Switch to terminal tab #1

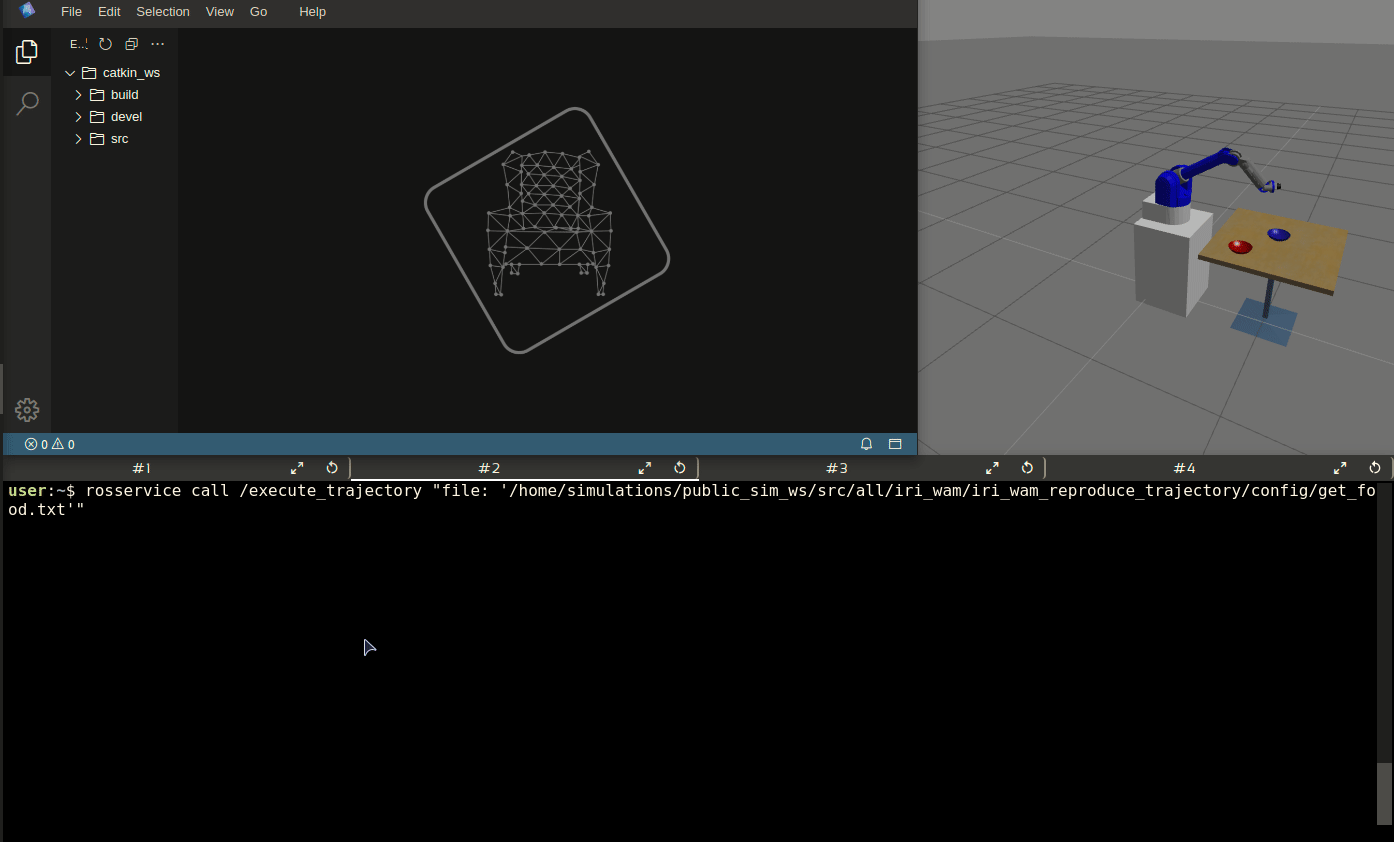(x=142, y=468)
